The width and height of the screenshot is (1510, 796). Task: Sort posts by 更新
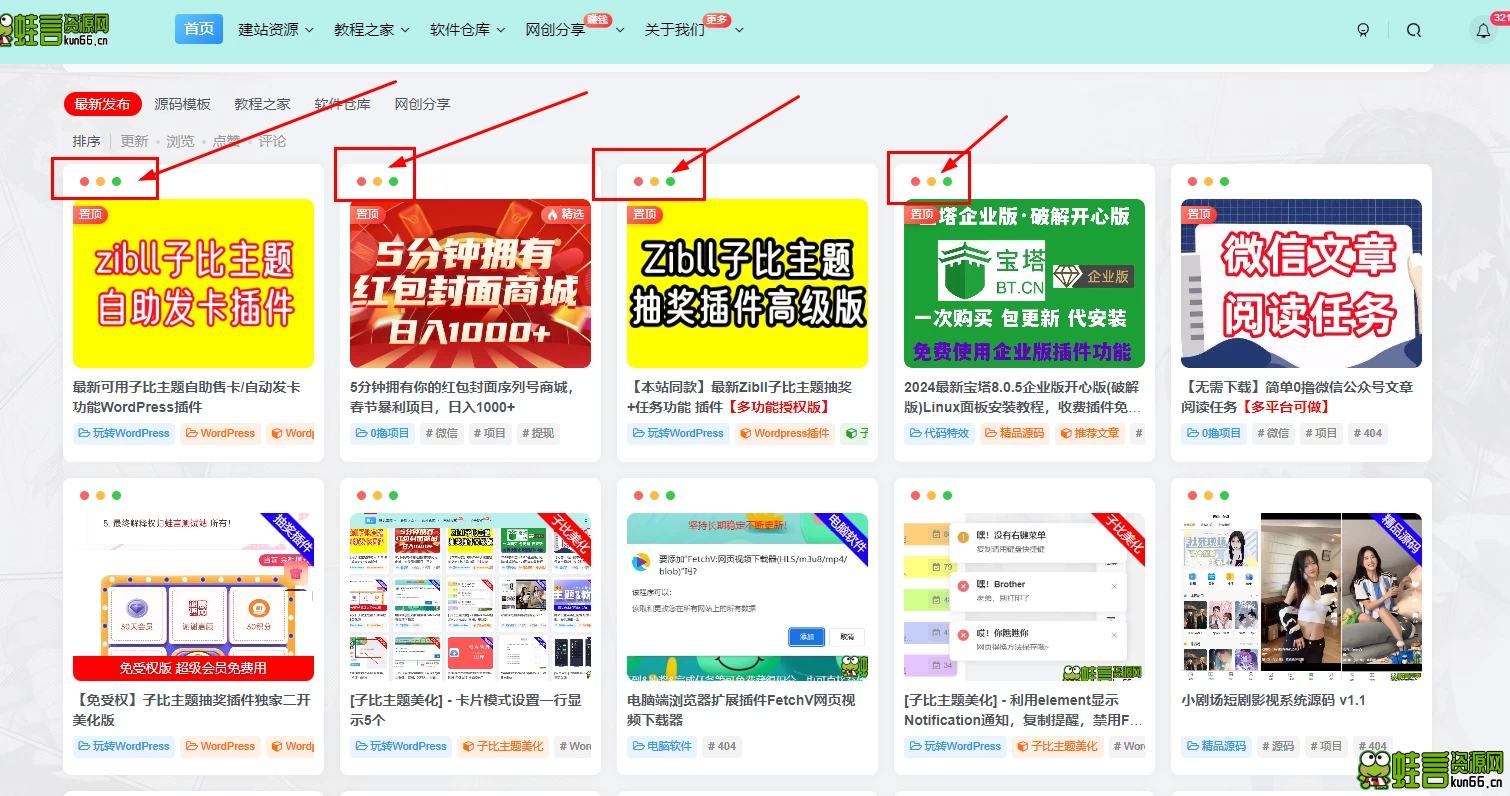(134, 142)
